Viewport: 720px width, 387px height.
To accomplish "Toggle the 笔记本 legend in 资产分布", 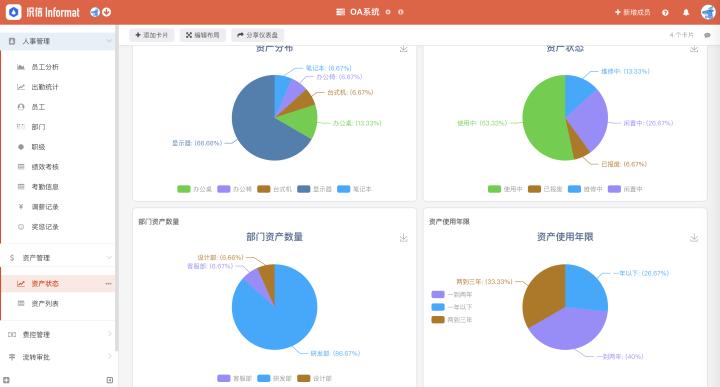I will (x=354, y=189).
